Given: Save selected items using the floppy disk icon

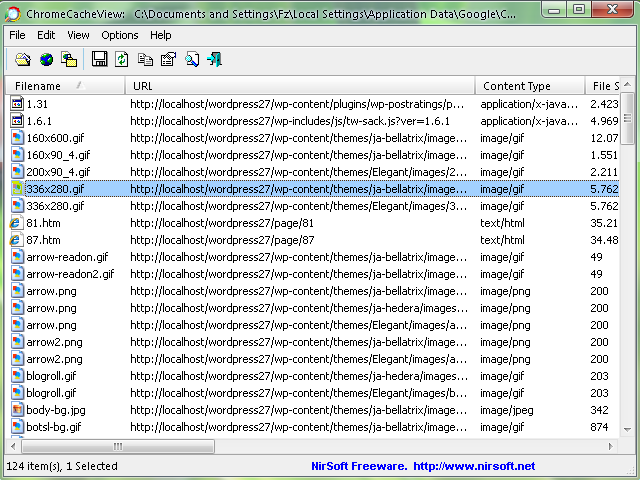Looking at the screenshot, I should [99, 59].
